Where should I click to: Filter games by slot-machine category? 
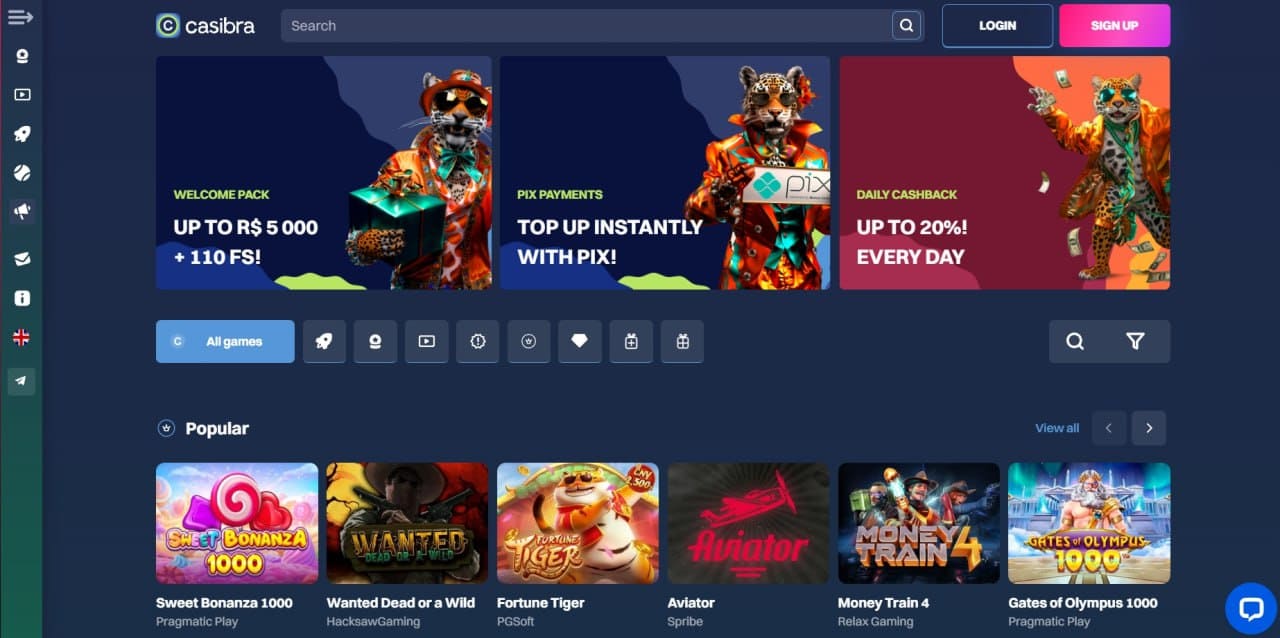[375, 341]
